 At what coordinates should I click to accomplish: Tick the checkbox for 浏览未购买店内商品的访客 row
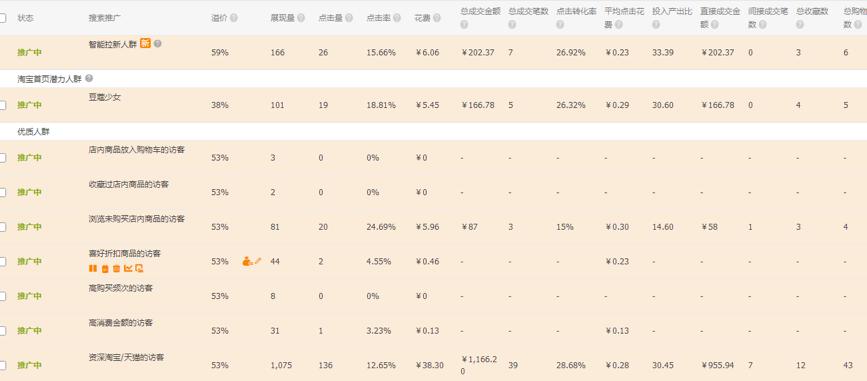click(2, 227)
